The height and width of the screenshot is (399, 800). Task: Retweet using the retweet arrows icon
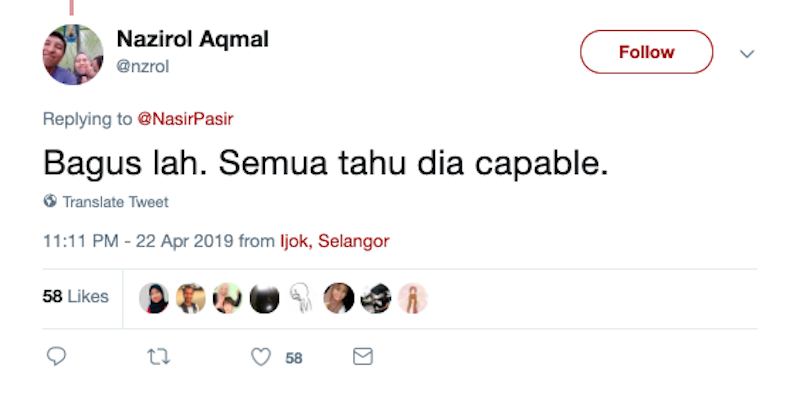pyautogui.click(x=158, y=357)
